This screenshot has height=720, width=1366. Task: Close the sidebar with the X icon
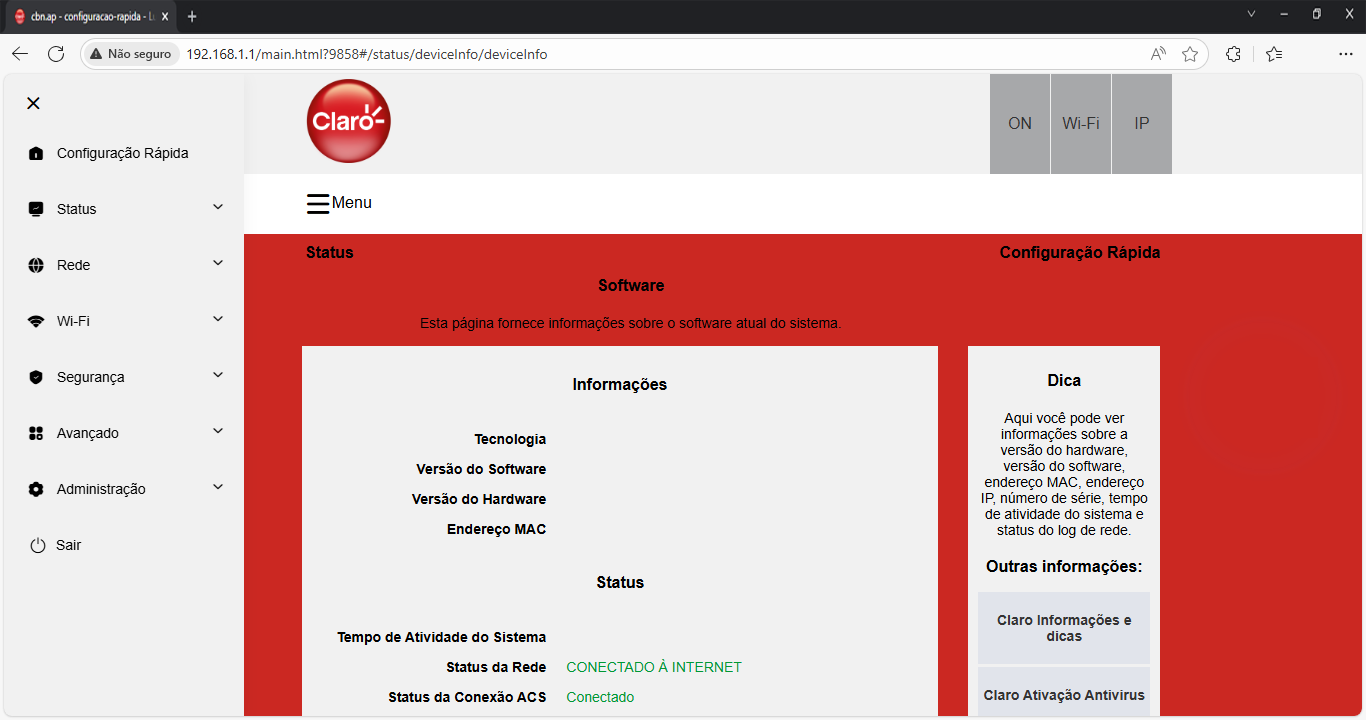(x=33, y=103)
